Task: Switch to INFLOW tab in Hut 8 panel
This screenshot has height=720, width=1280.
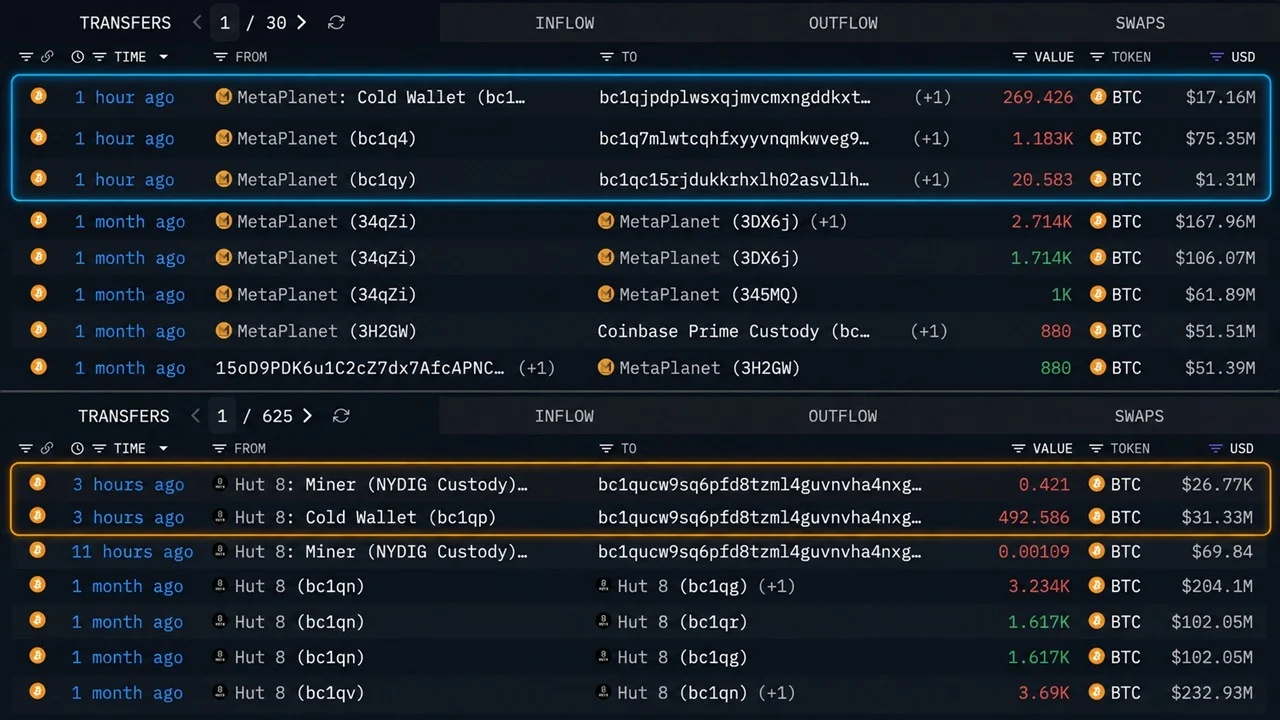Action: pos(564,416)
